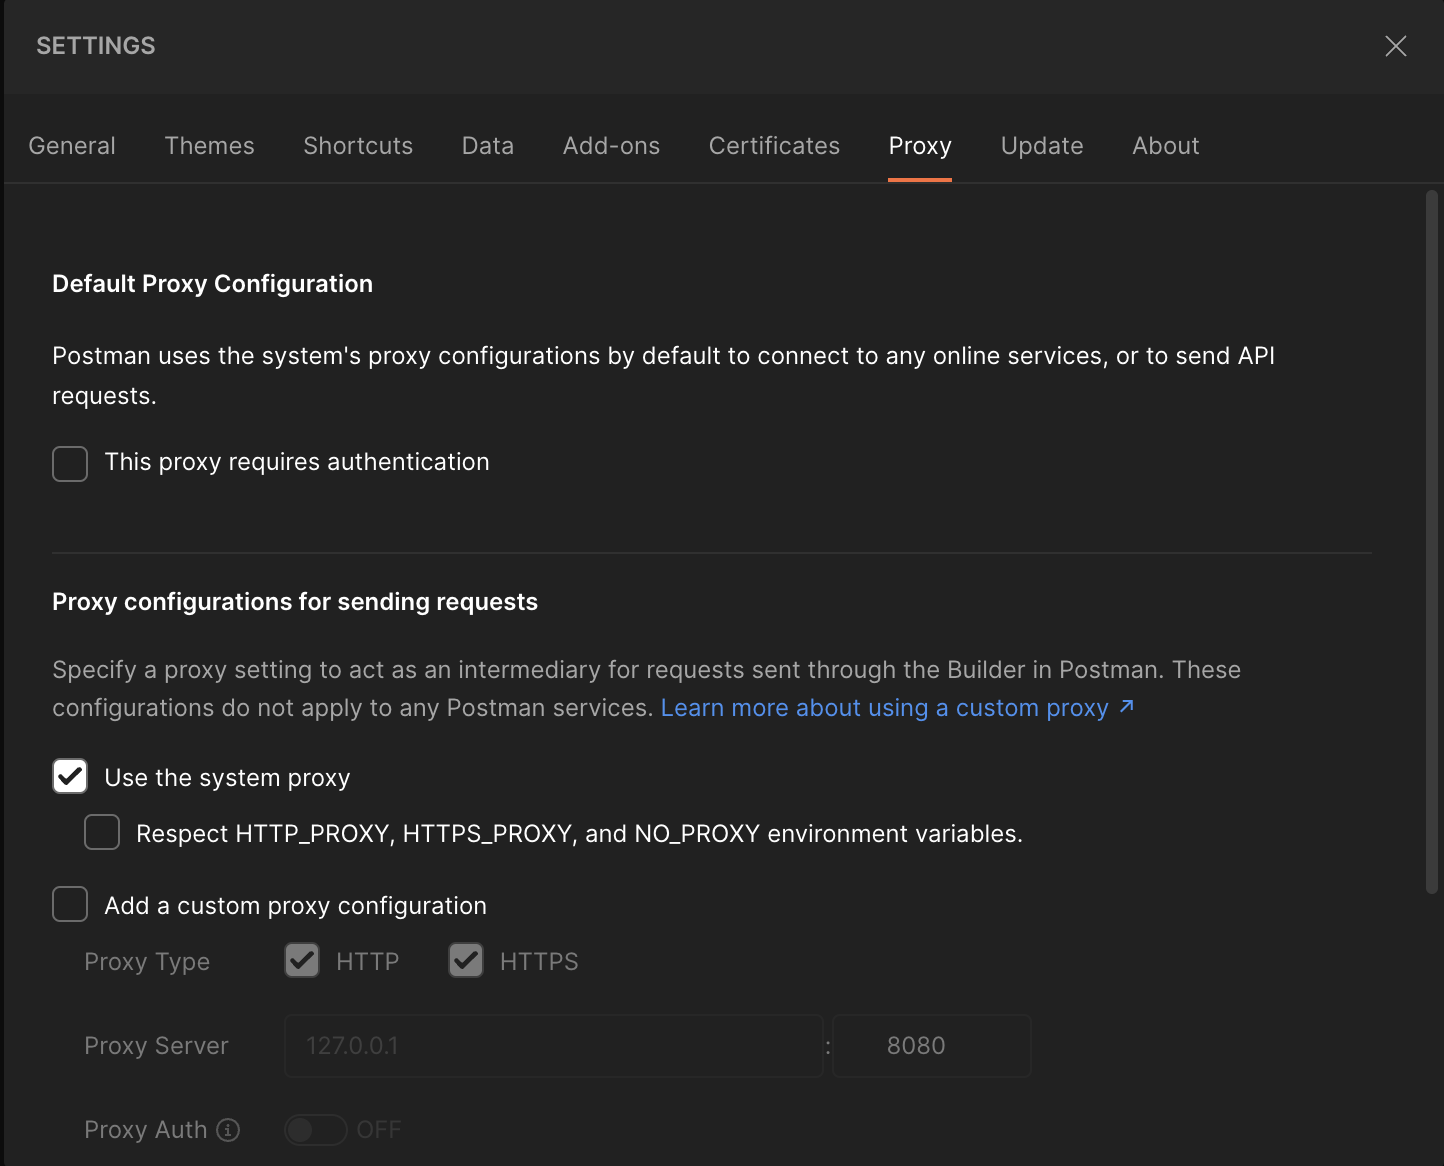The height and width of the screenshot is (1166, 1444).
Task: Go to the Shortcuts tab
Action: click(x=358, y=146)
